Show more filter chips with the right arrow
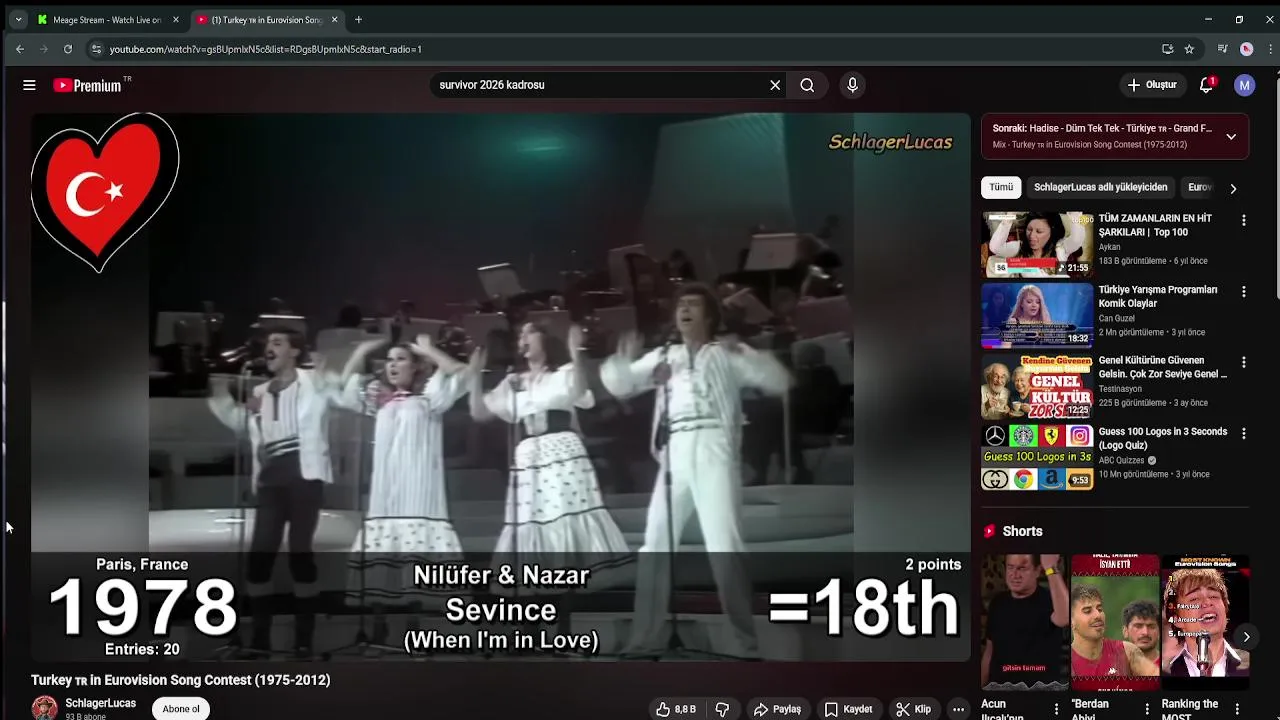This screenshot has height=720, width=1280. 1233,188
